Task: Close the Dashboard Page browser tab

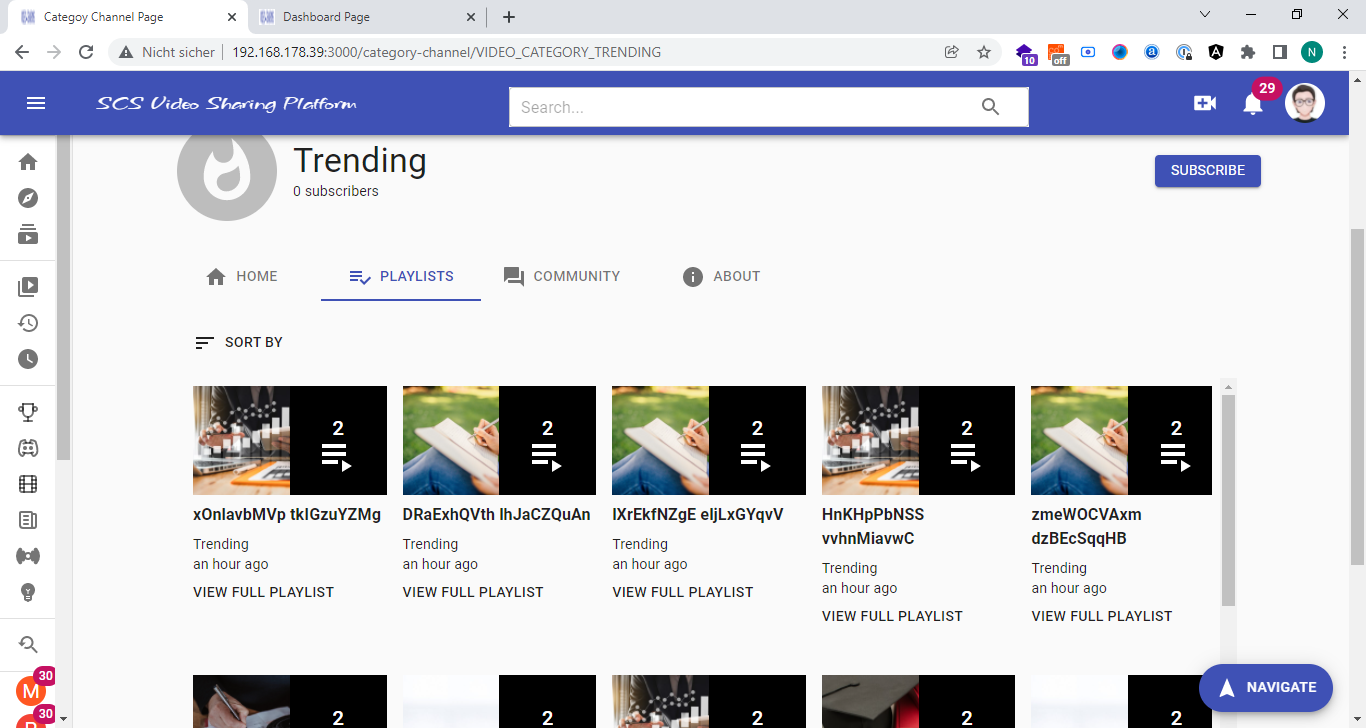Action: [x=472, y=17]
